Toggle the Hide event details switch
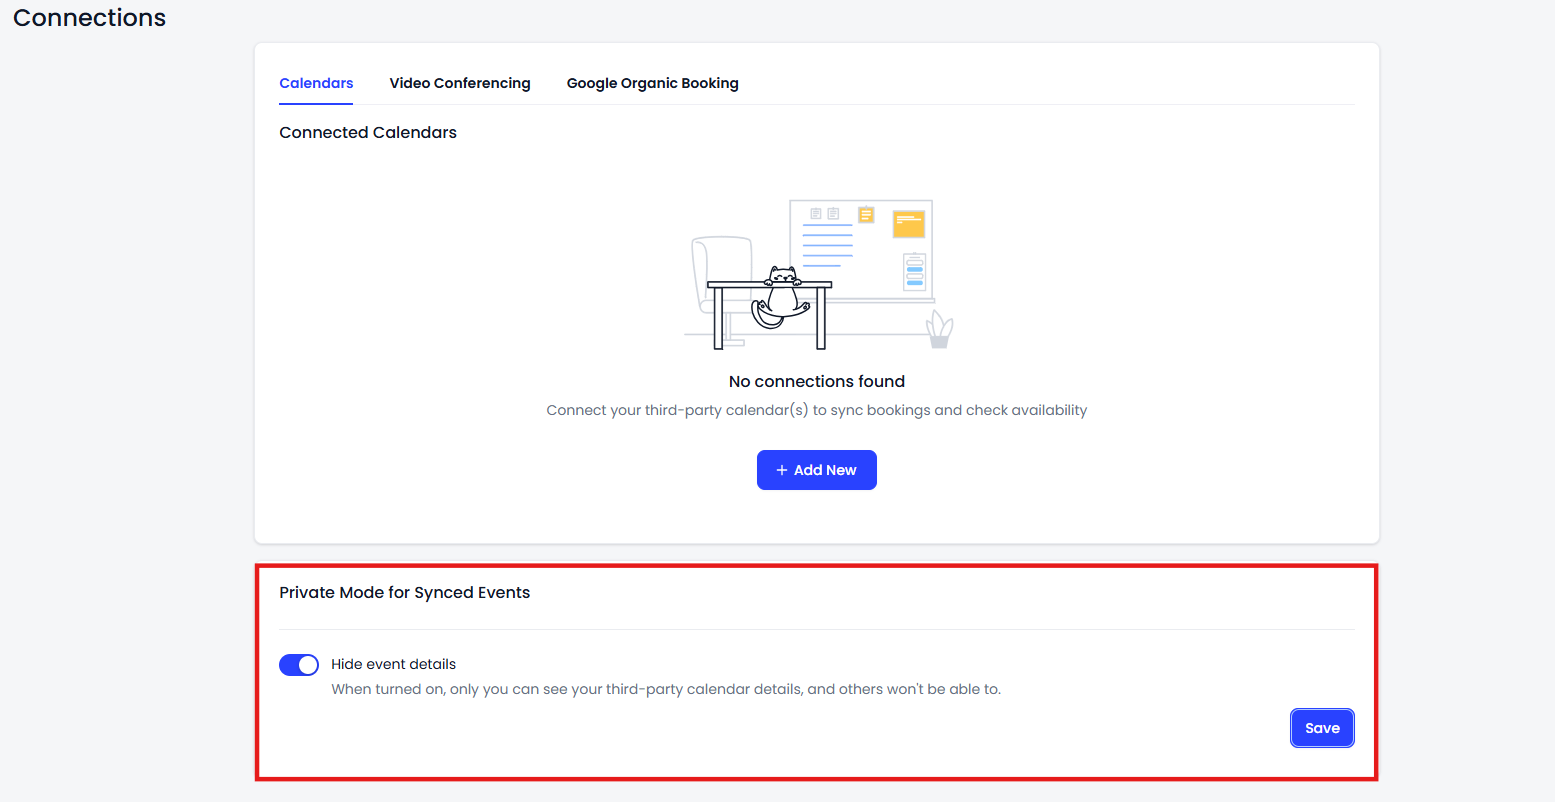The width and height of the screenshot is (1555, 802). point(299,665)
